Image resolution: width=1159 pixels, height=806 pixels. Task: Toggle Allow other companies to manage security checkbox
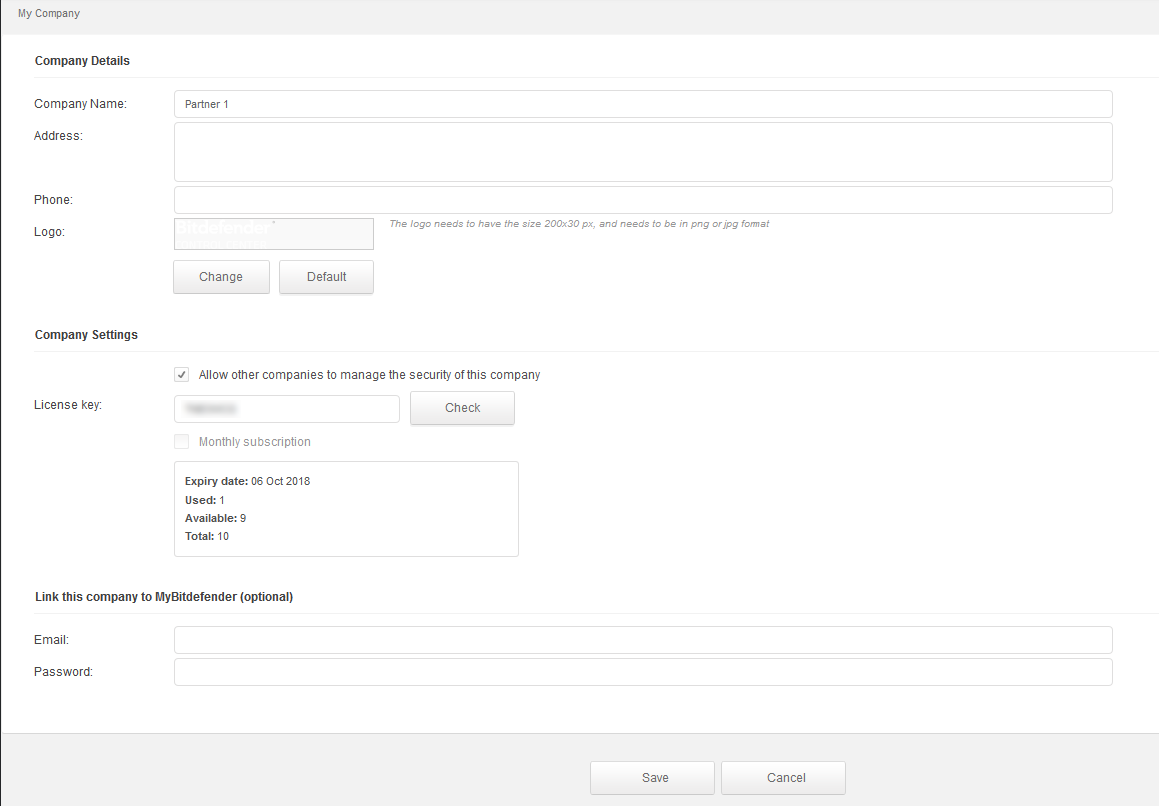click(181, 375)
